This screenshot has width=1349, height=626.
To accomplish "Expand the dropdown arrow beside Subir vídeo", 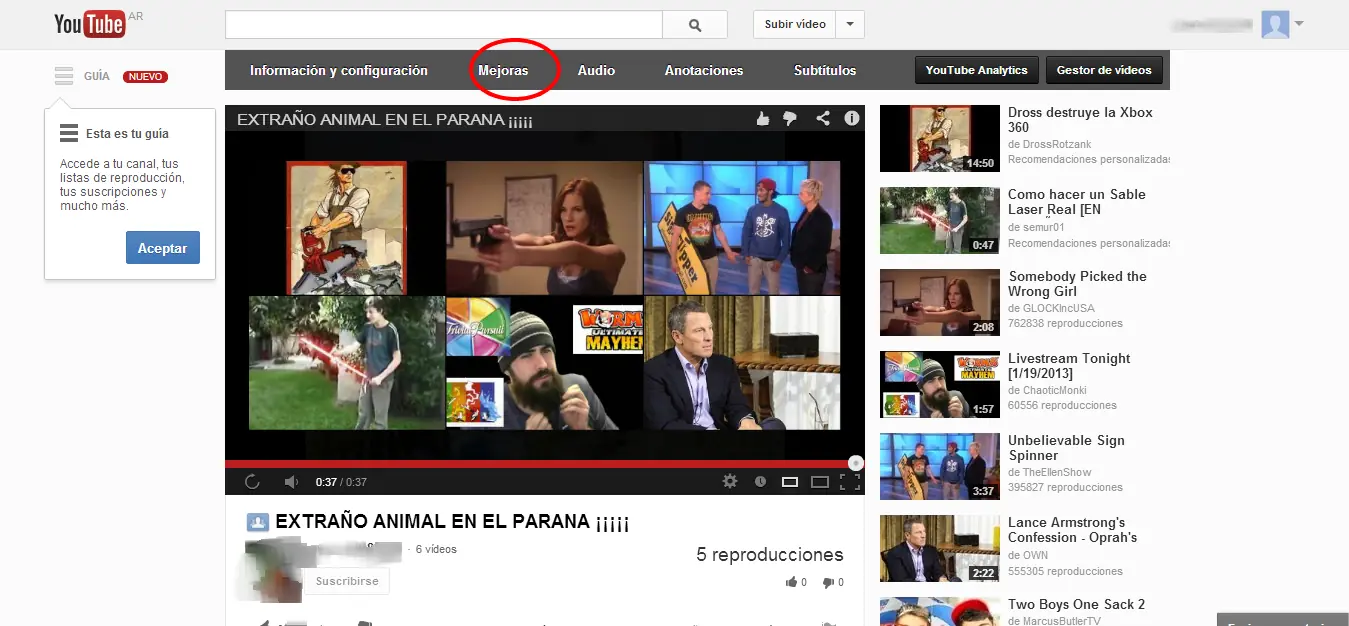I will click(x=850, y=25).
